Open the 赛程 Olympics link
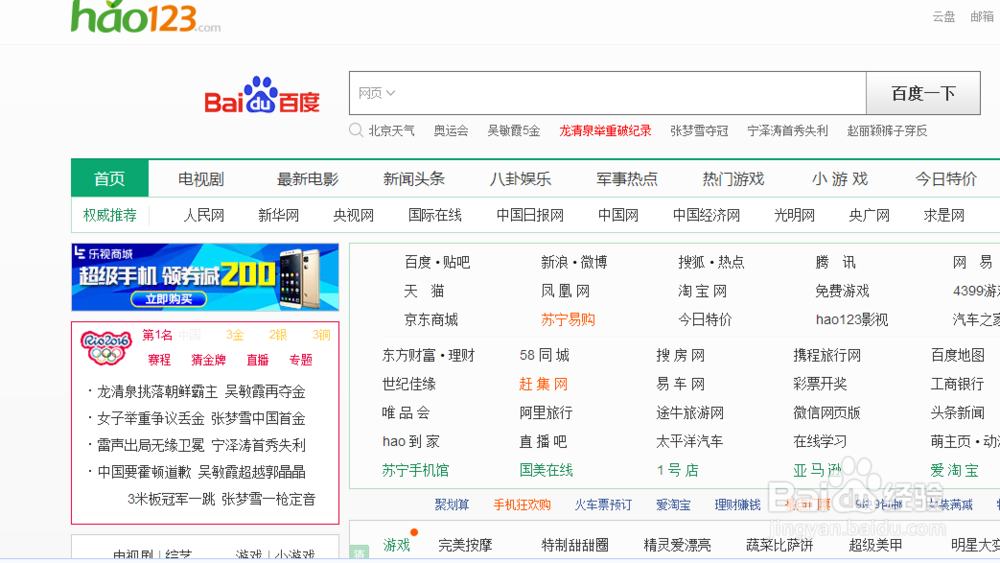 pyautogui.click(x=159, y=360)
